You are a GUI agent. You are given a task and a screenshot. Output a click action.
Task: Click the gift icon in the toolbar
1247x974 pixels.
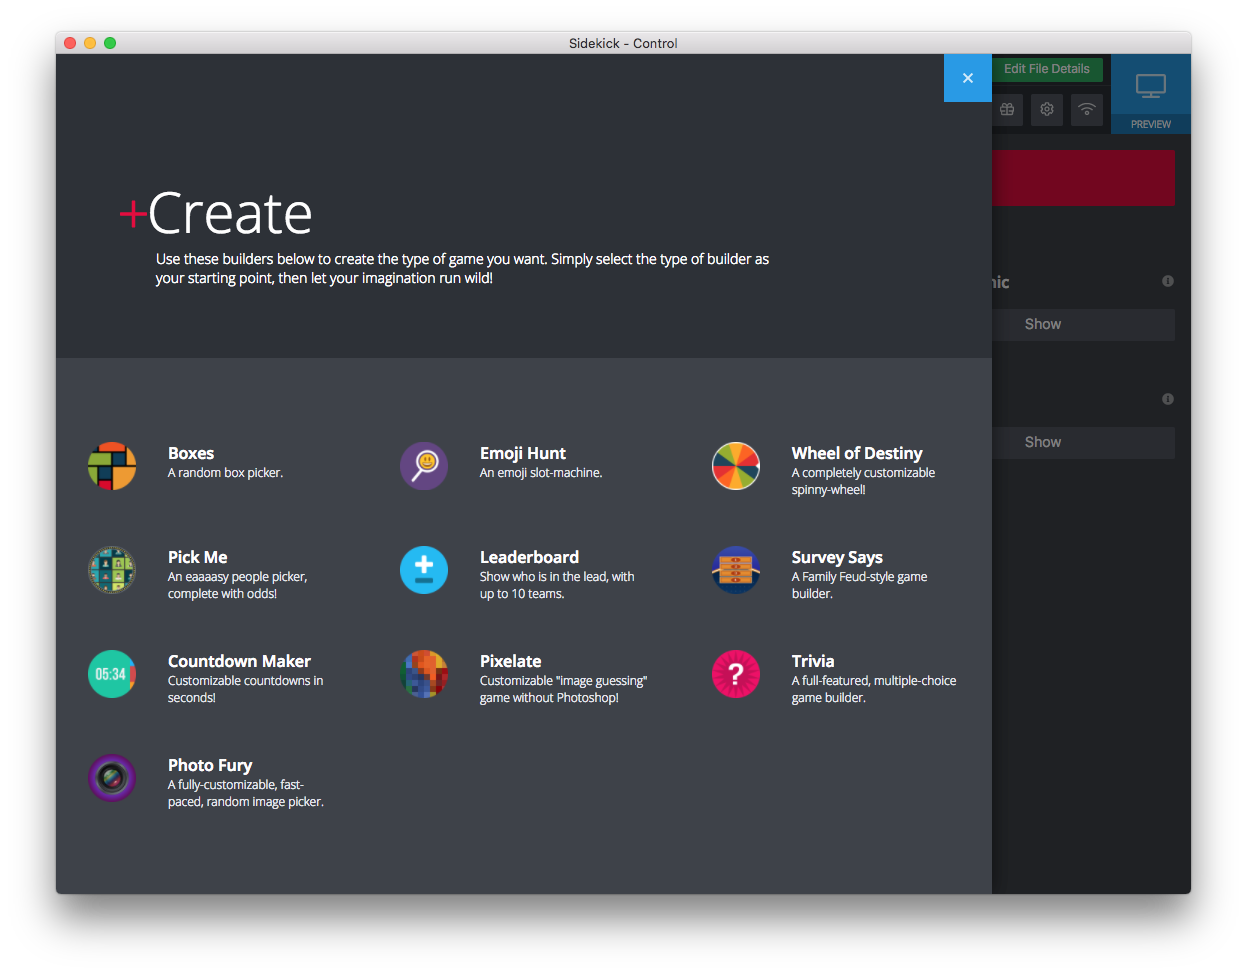point(1007,109)
